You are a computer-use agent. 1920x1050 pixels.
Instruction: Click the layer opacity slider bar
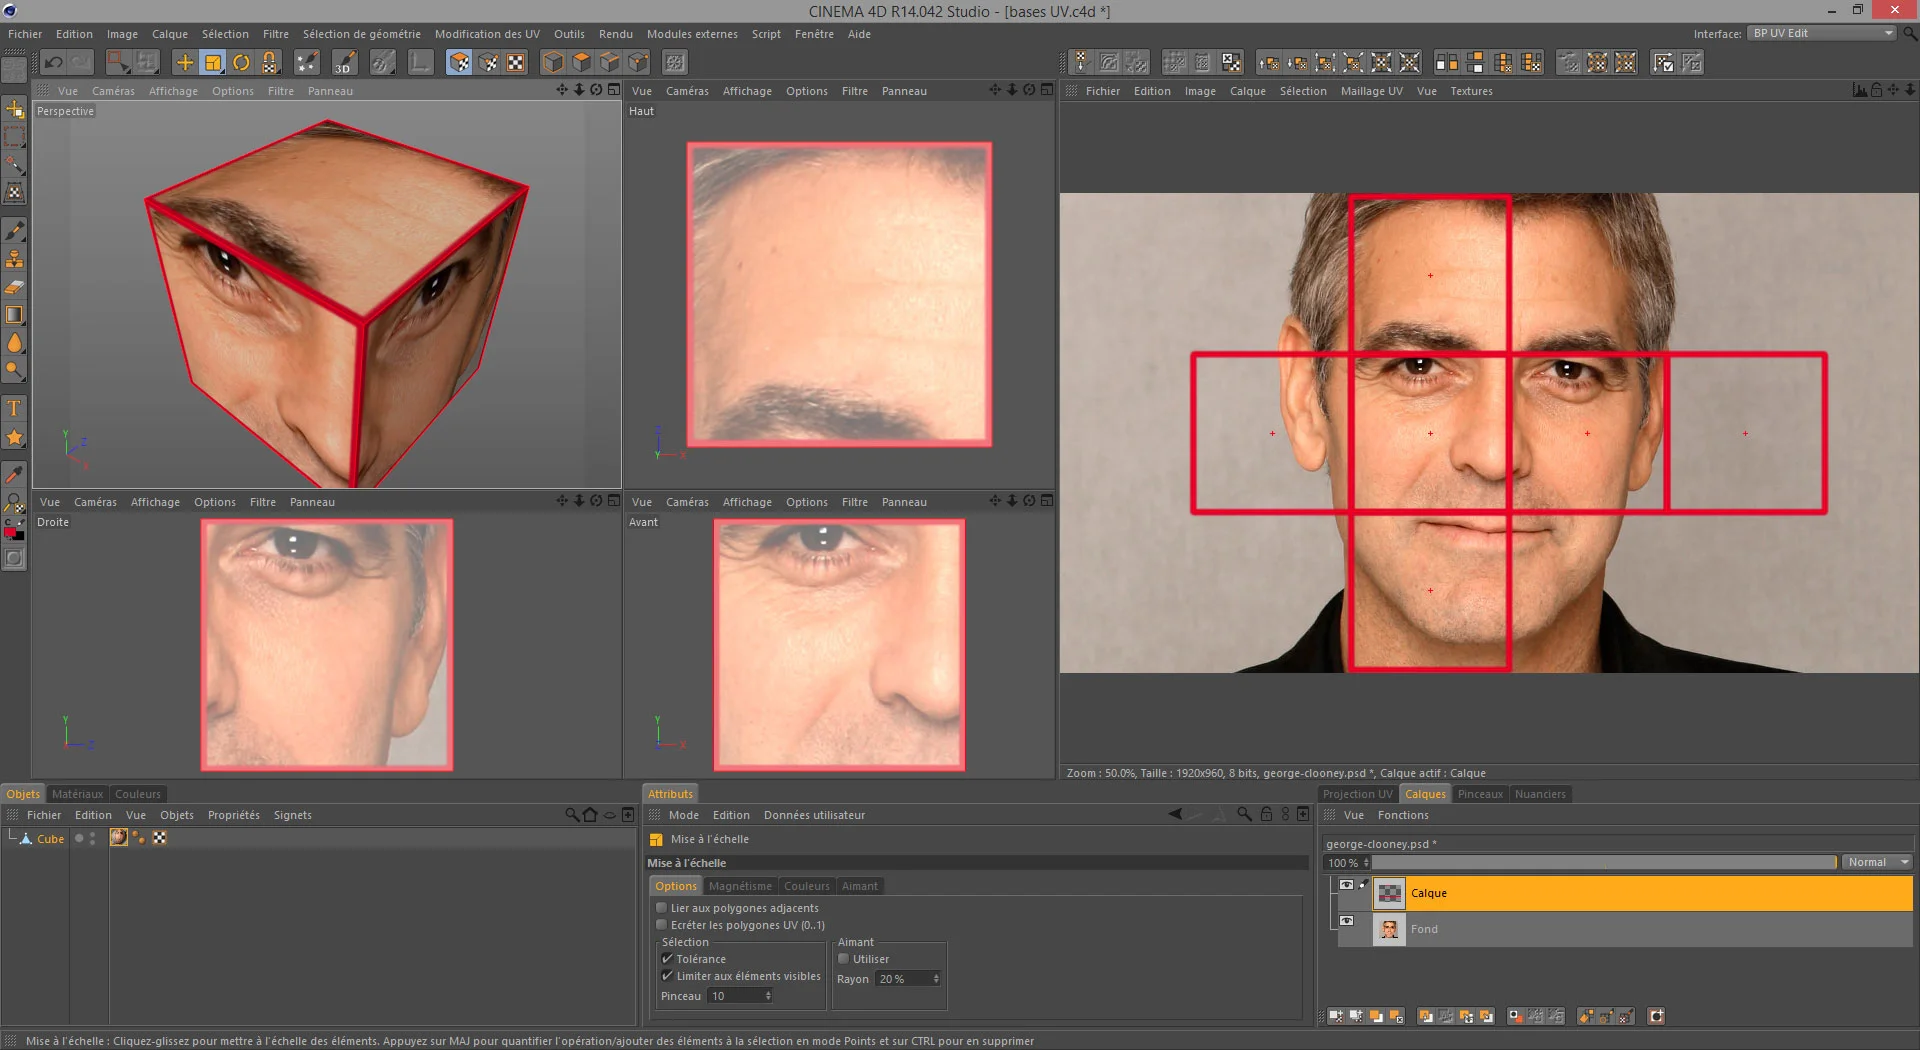click(1605, 862)
